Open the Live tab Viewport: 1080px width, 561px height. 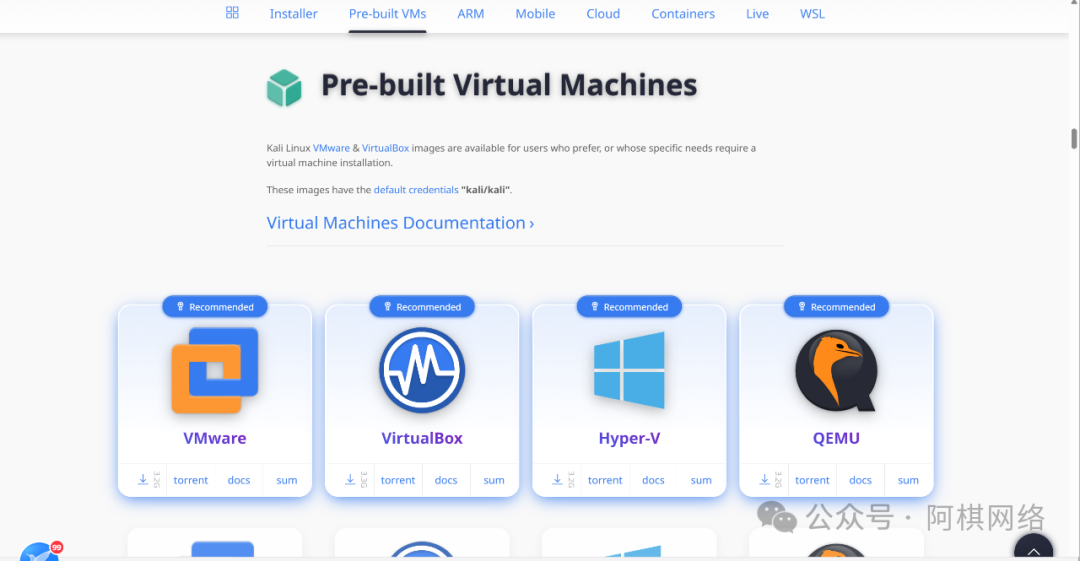point(757,14)
